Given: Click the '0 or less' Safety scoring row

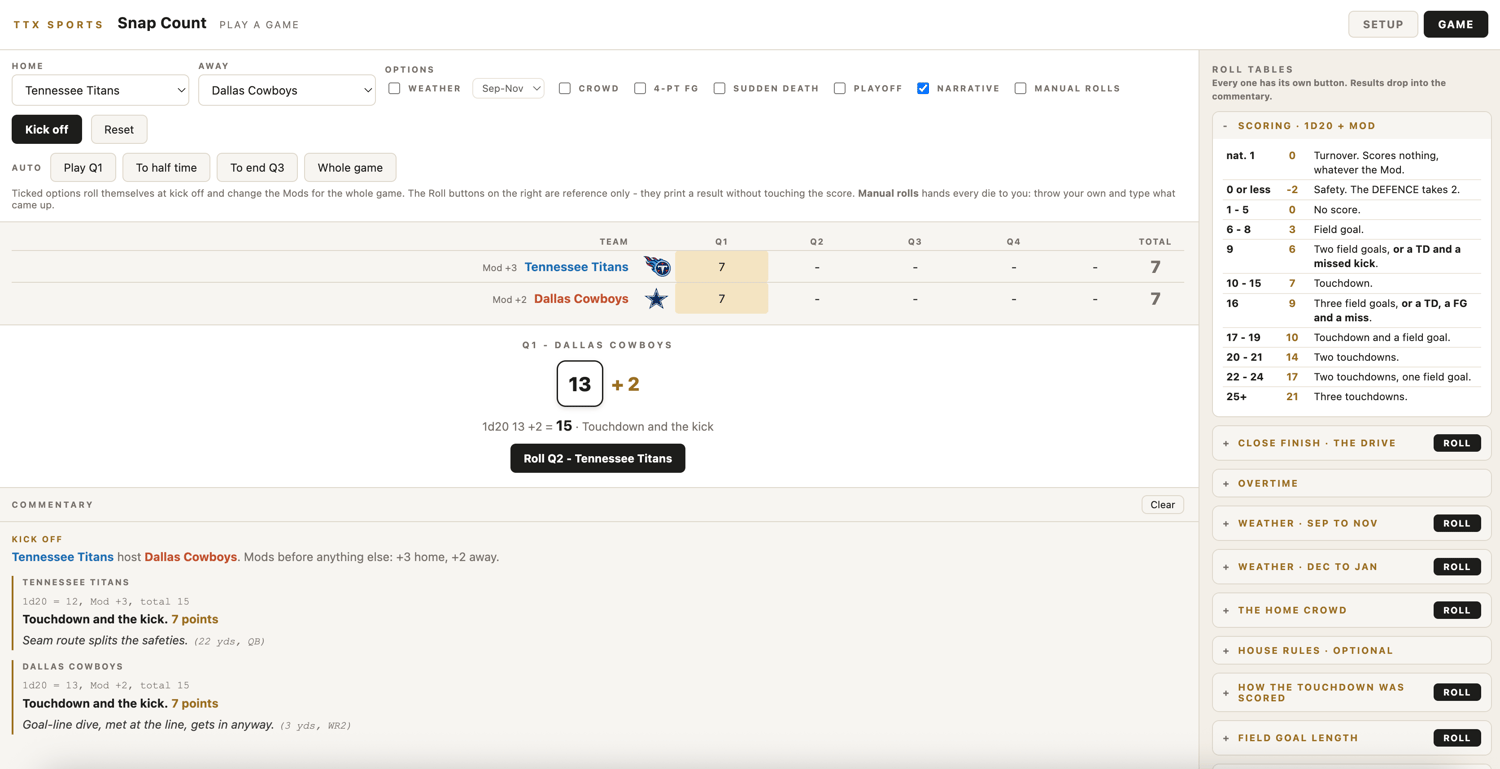Looking at the screenshot, I should 1351,190.
